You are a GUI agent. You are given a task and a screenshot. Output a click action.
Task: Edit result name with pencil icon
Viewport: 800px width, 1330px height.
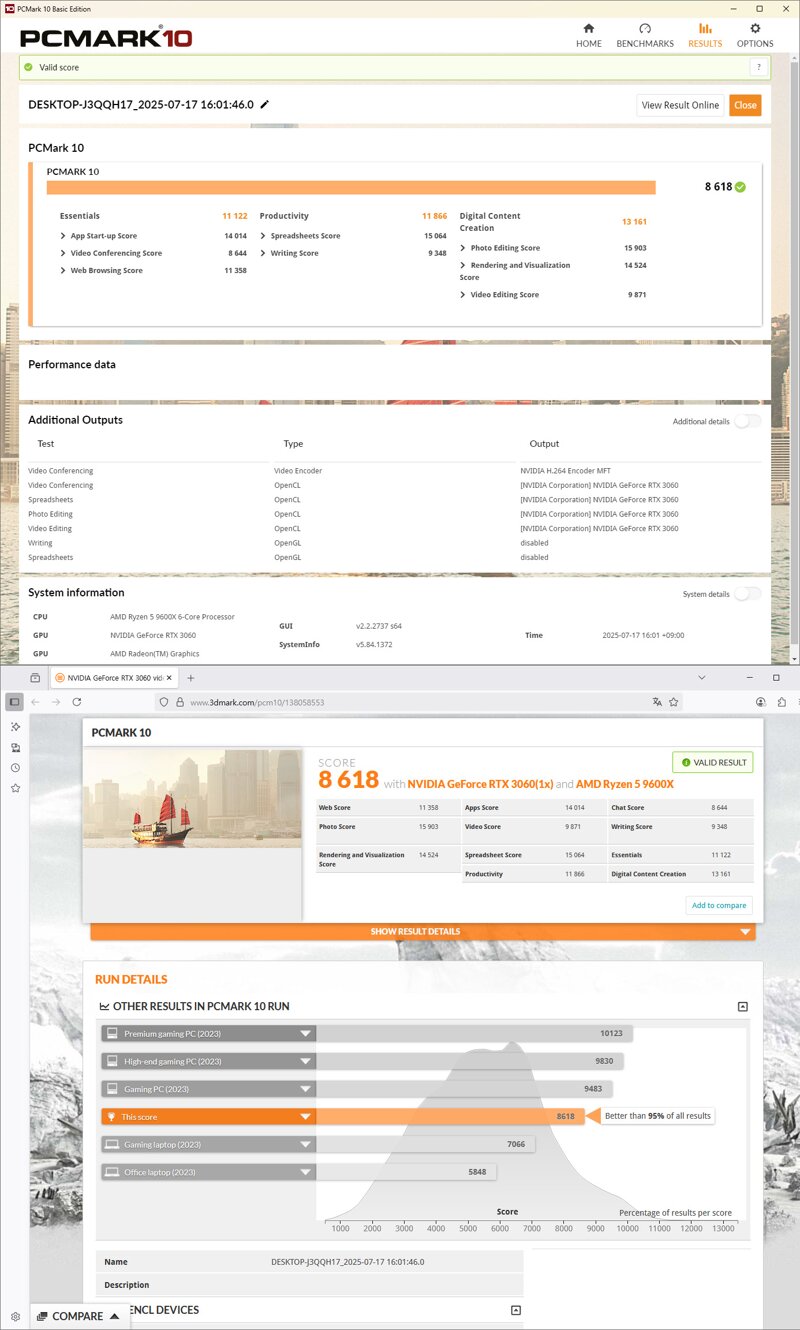point(264,104)
